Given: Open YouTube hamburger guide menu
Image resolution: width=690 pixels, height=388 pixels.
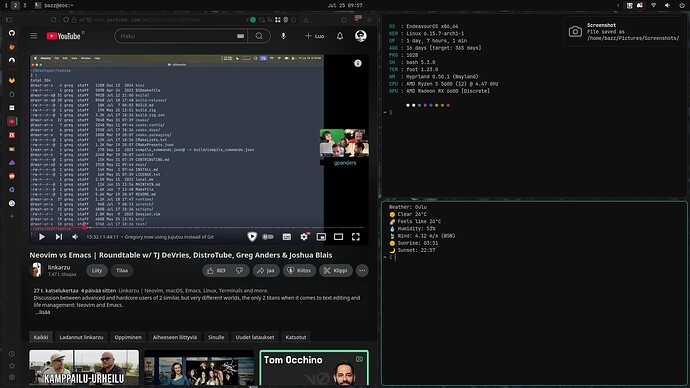Looking at the screenshot, I should pyautogui.click(x=34, y=36).
